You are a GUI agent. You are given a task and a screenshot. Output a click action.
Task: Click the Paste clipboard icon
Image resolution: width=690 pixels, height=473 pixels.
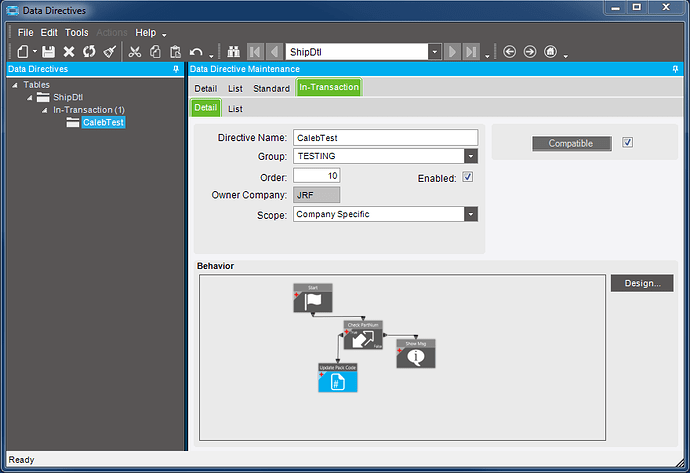175,52
